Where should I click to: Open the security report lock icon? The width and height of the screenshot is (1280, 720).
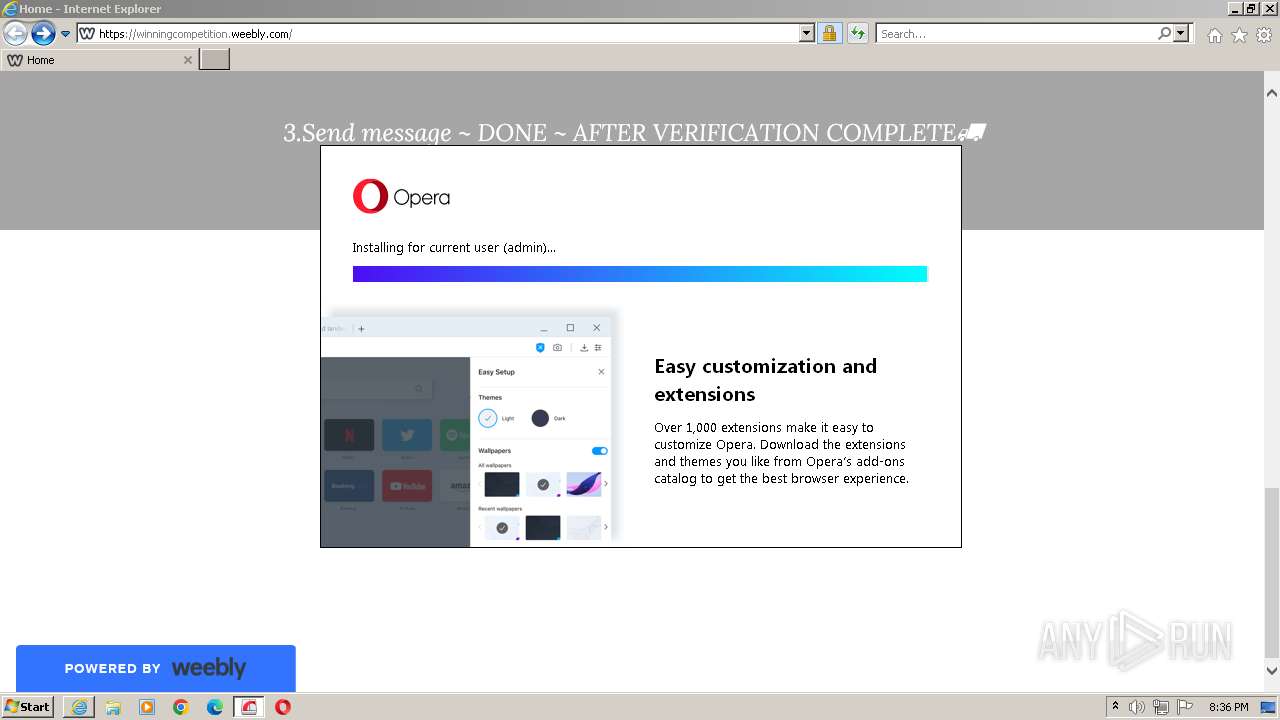[x=829, y=34]
